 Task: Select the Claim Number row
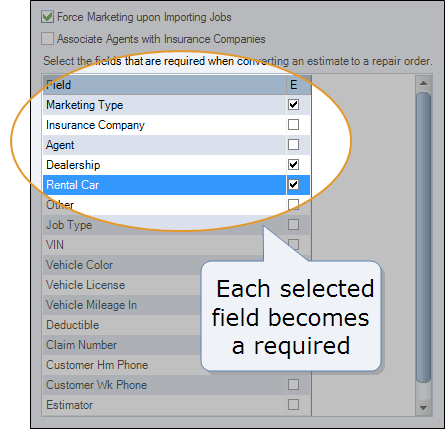click(x=177, y=345)
